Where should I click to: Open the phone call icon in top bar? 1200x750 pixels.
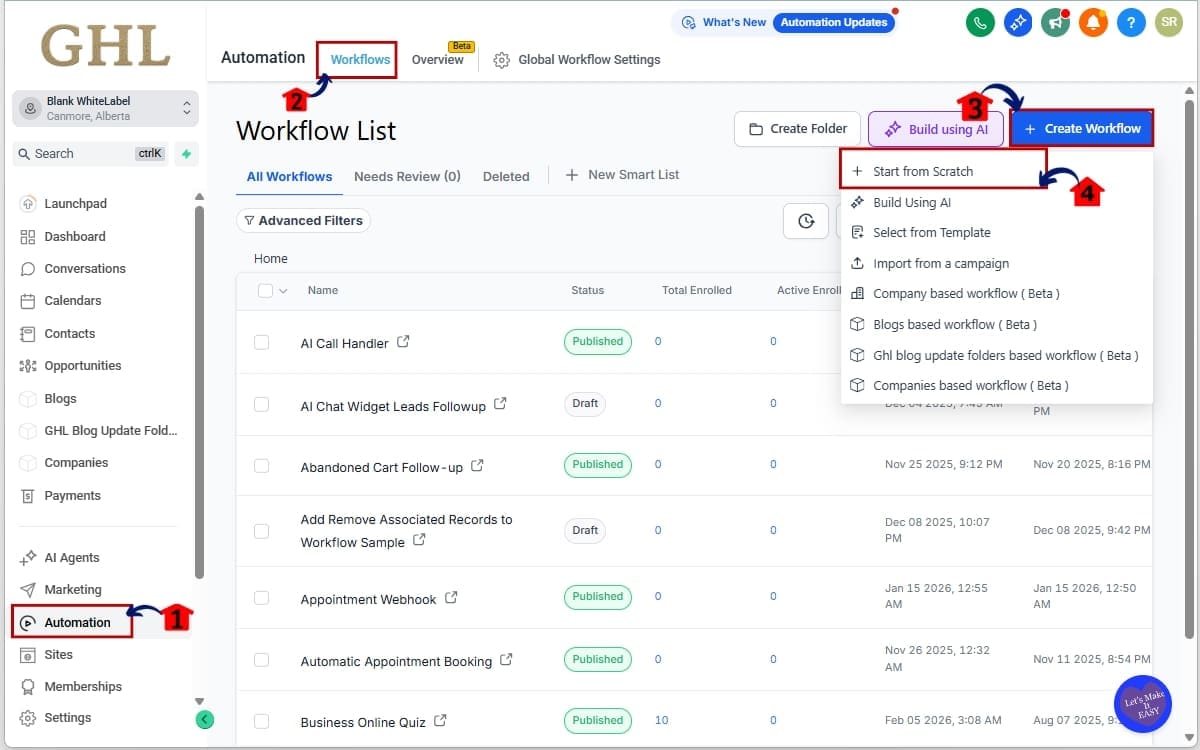pos(980,21)
